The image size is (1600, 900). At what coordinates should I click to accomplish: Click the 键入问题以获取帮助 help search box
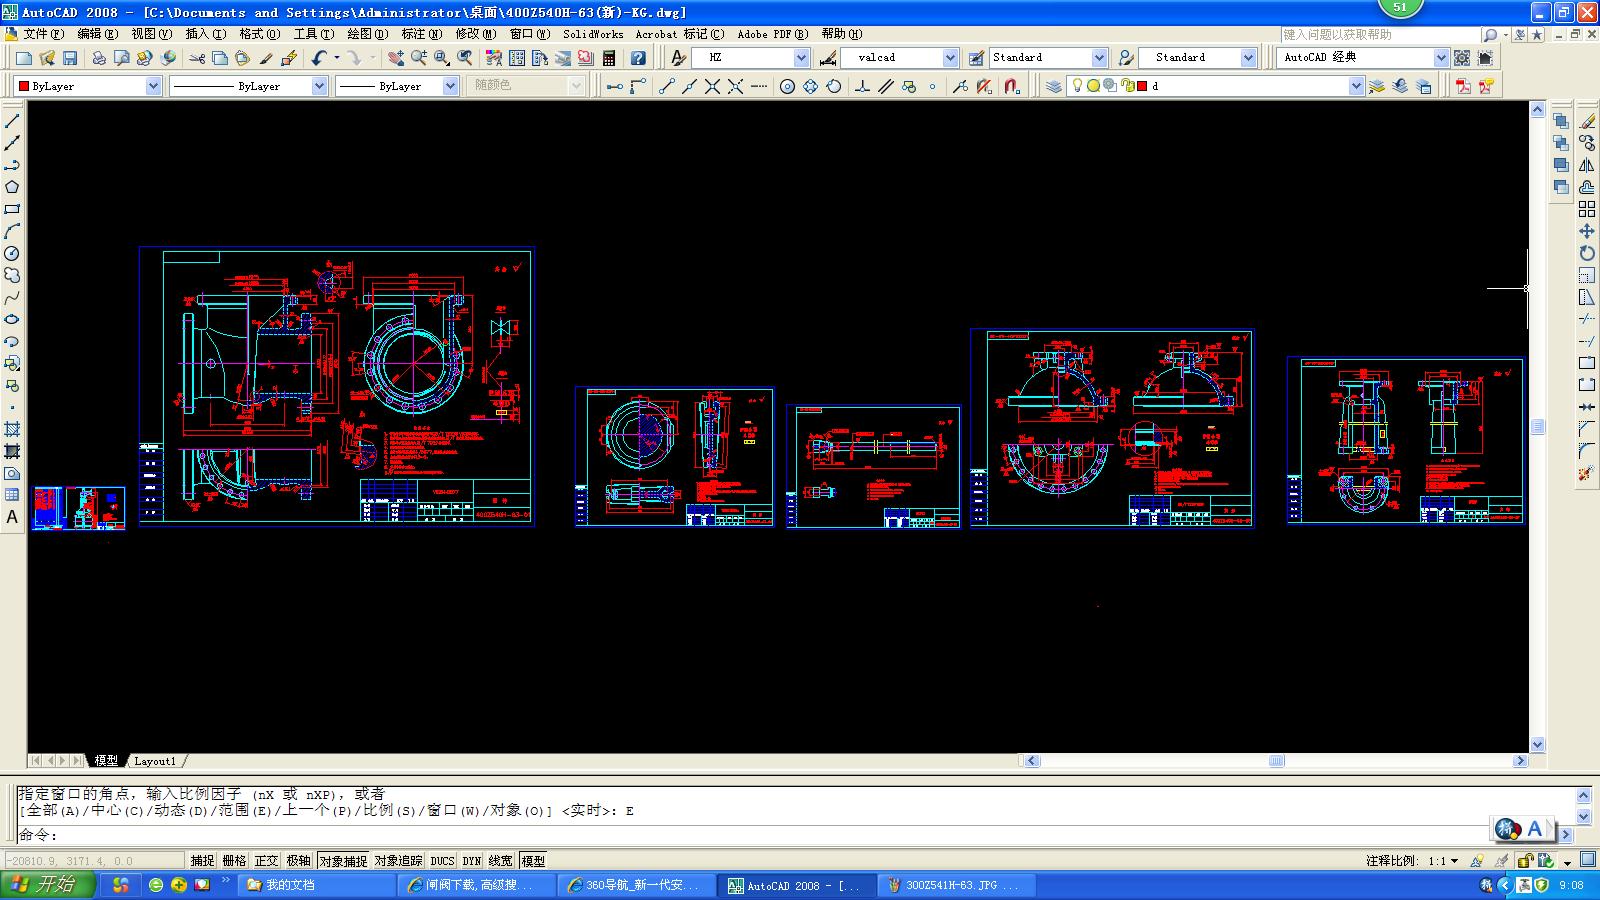(1380, 34)
